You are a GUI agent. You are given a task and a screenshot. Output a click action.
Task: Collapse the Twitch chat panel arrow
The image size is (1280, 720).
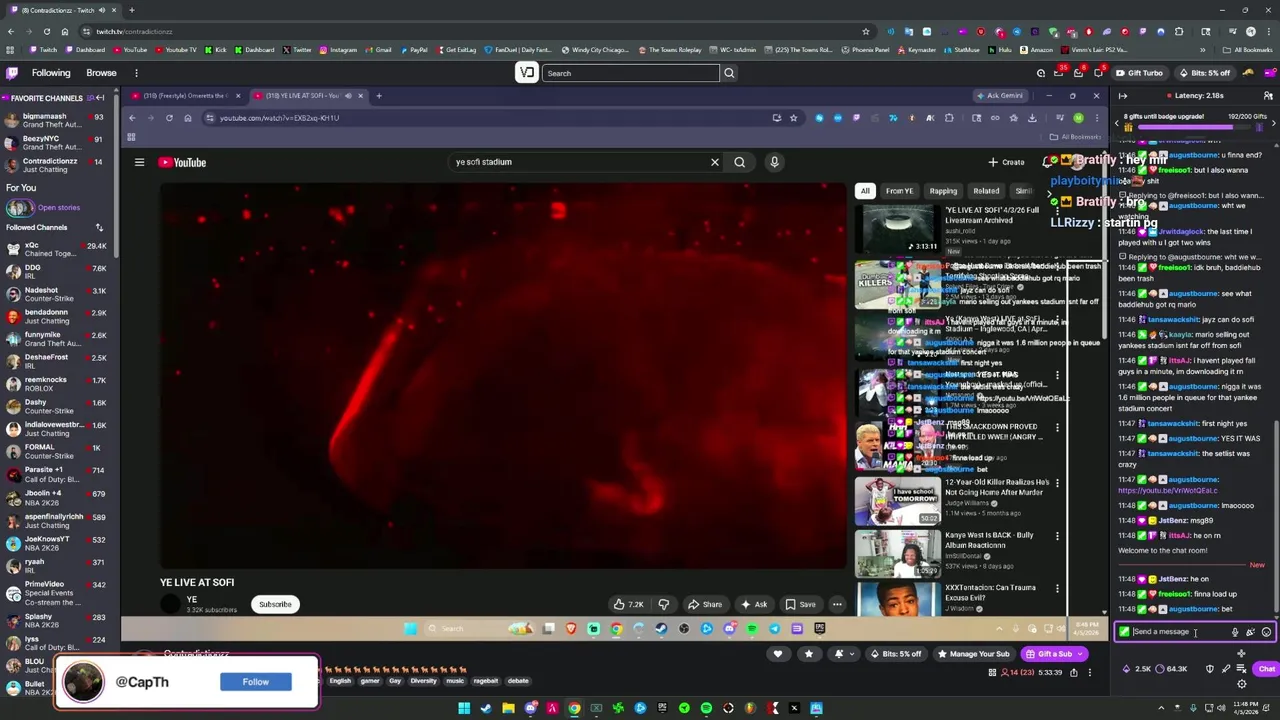tap(1123, 96)
